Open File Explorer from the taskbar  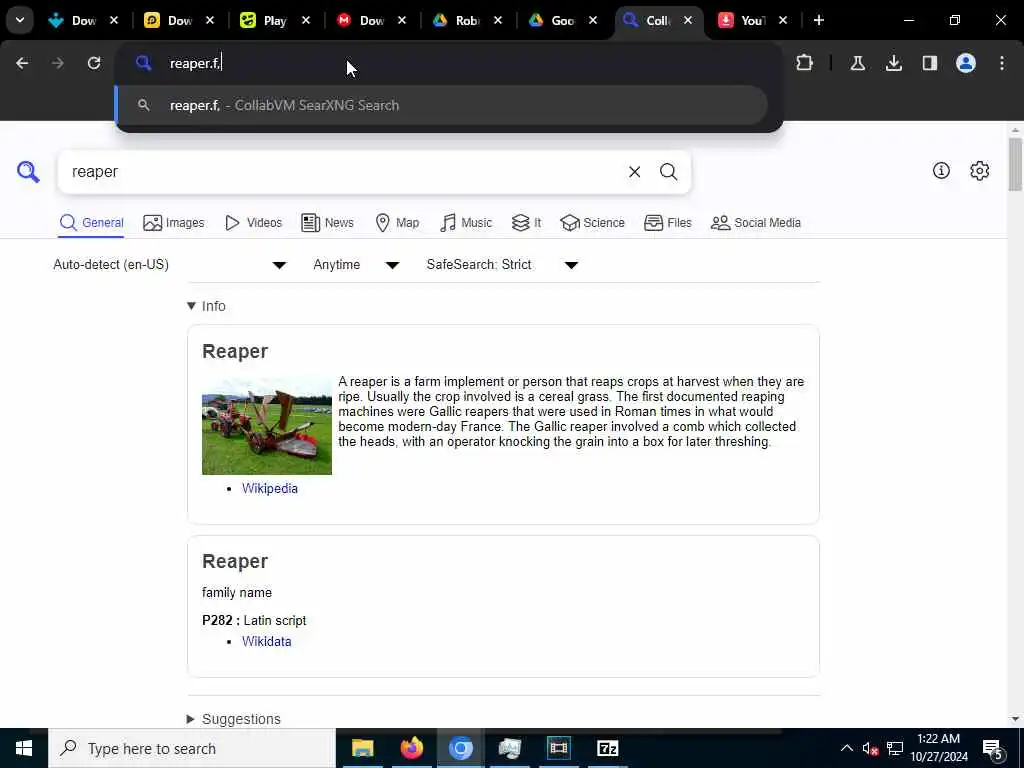(362, 748)
